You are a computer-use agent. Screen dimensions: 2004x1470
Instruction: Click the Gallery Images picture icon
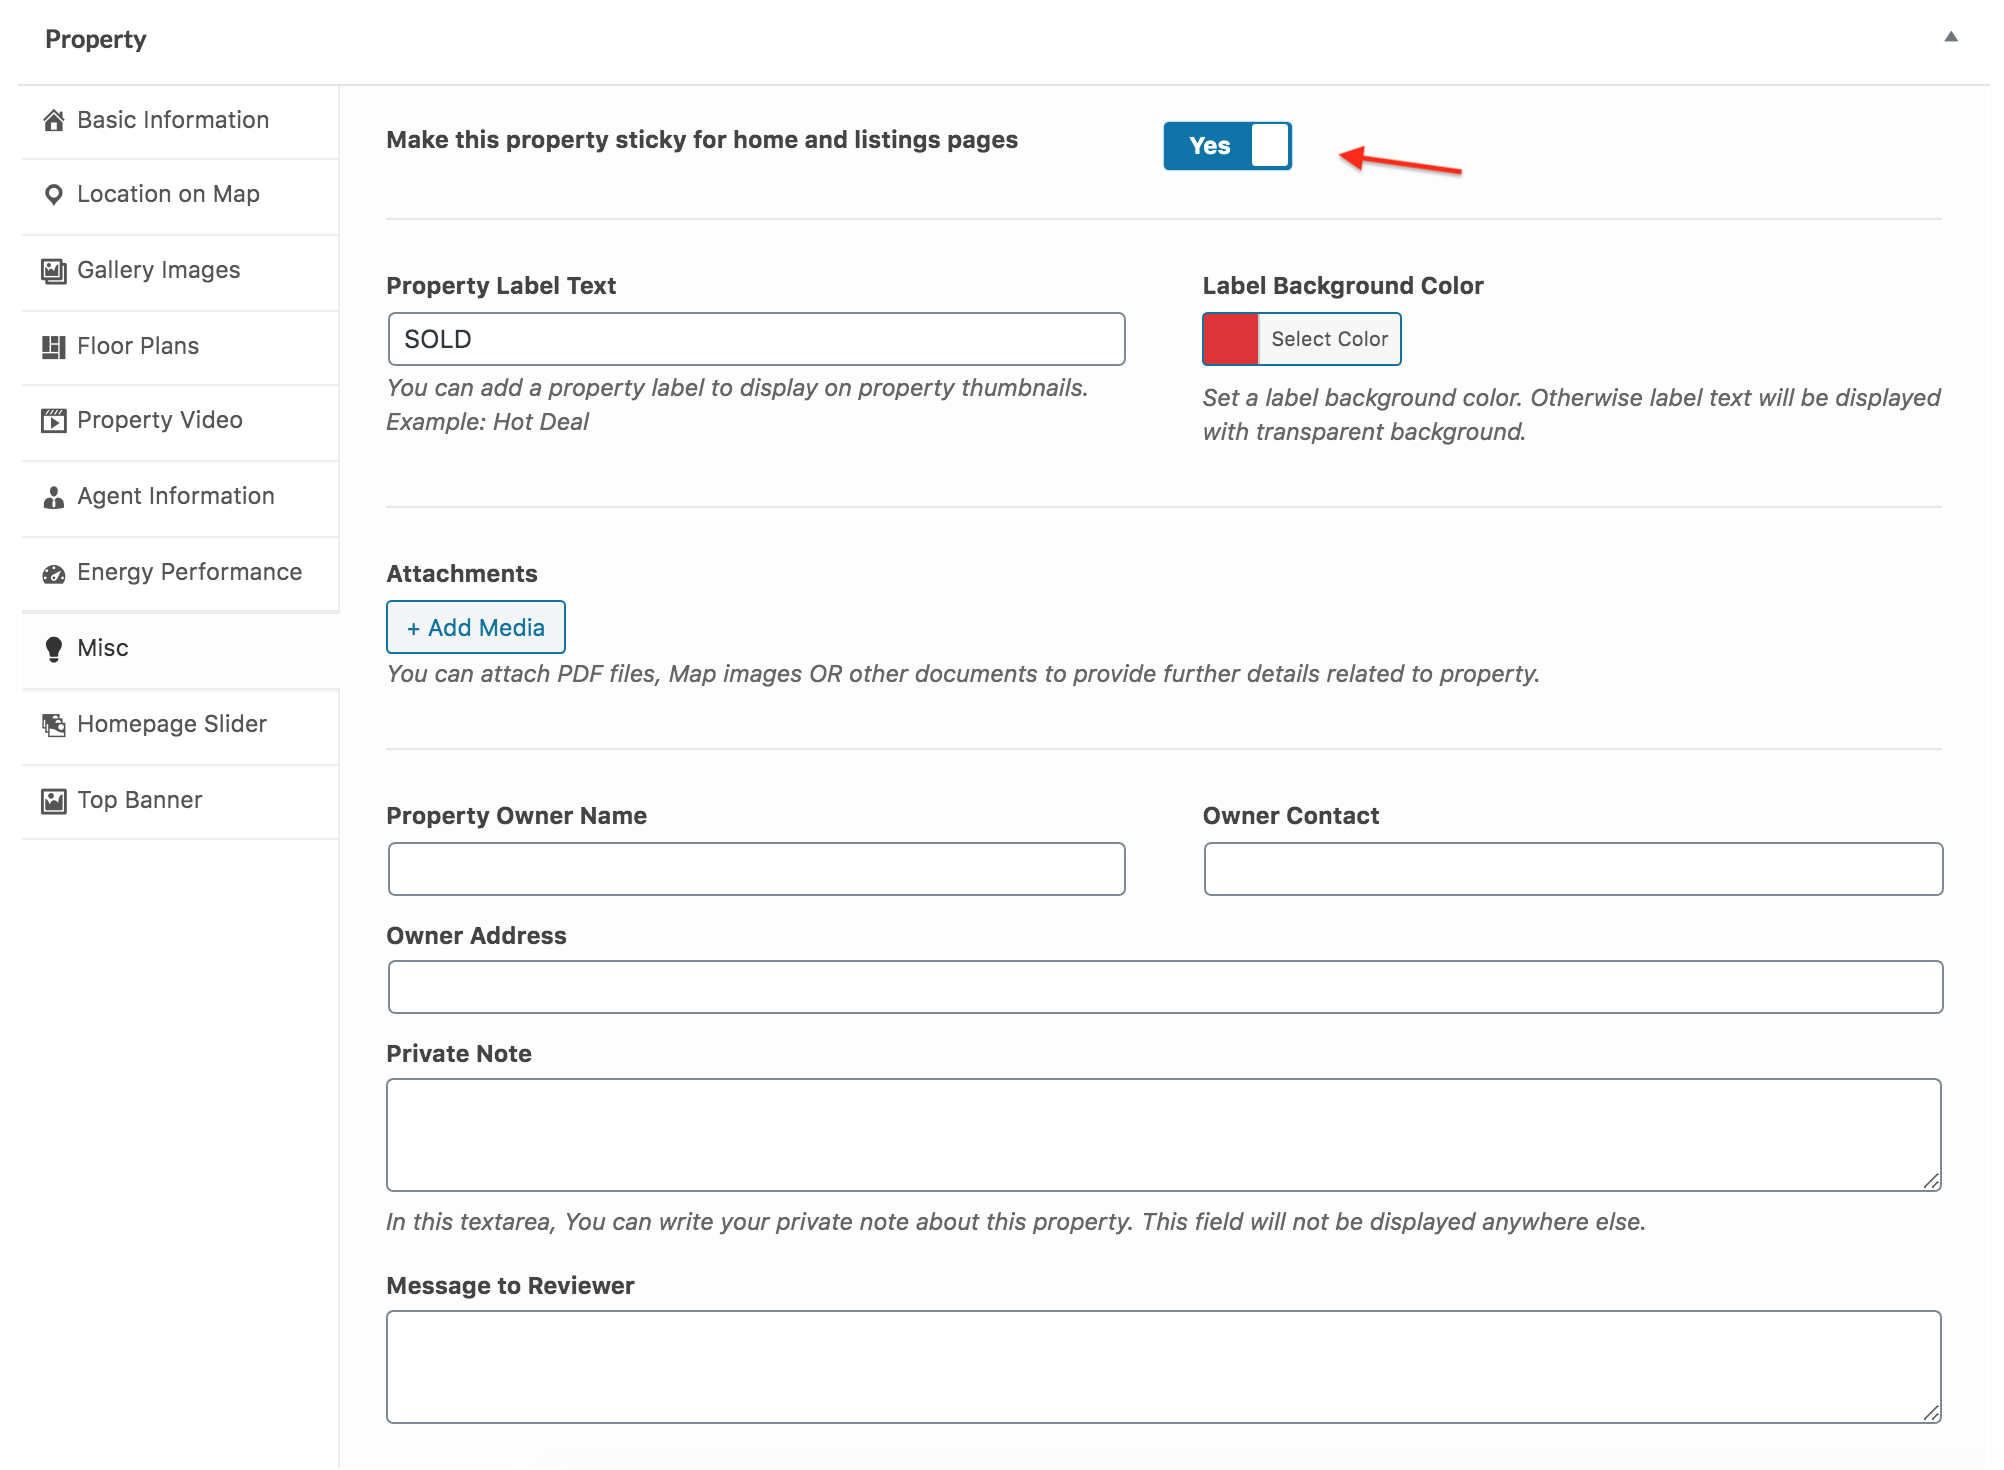[54, 271]
